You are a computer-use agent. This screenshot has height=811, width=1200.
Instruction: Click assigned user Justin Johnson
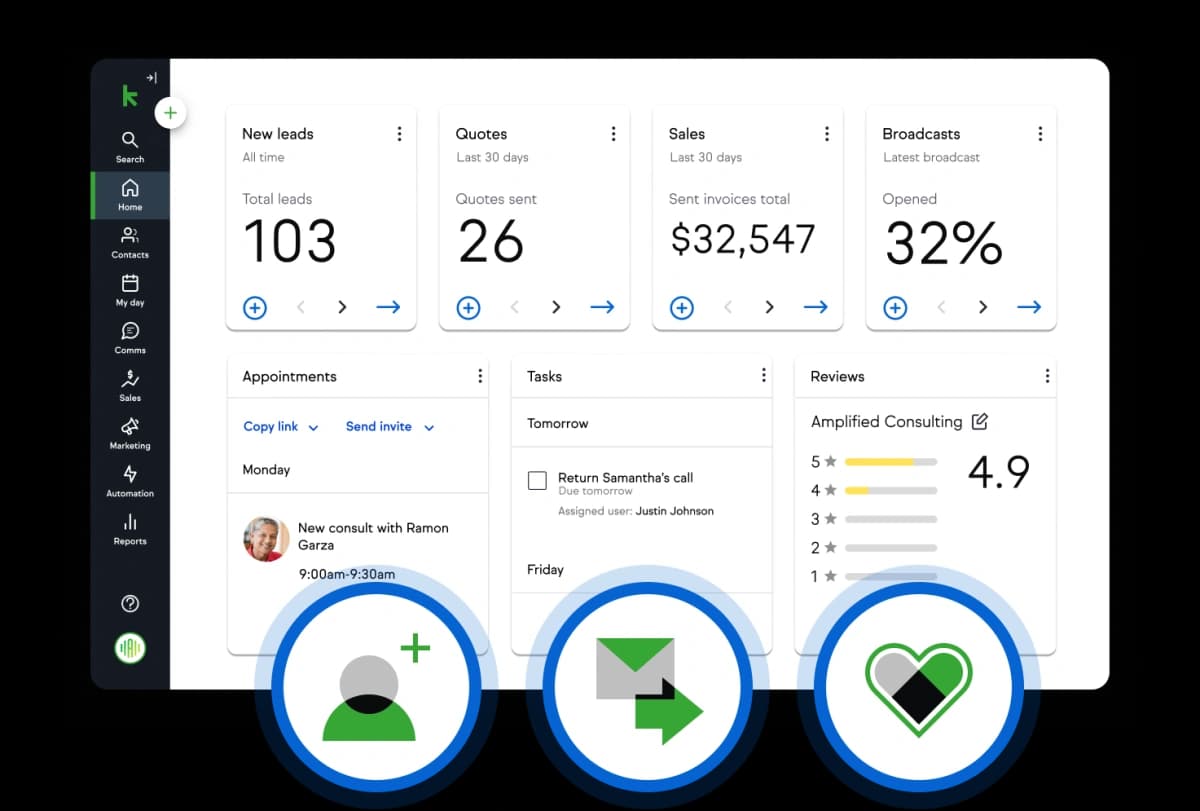click(x=675, y=511)
